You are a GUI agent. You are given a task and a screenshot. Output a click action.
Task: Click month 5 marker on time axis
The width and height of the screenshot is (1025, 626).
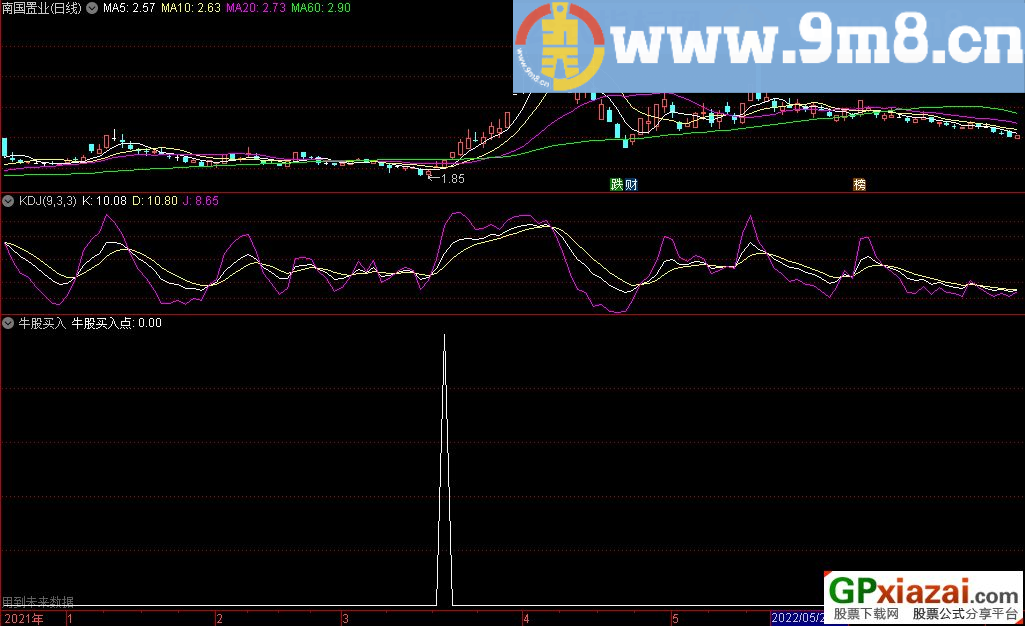click(675, 618)
